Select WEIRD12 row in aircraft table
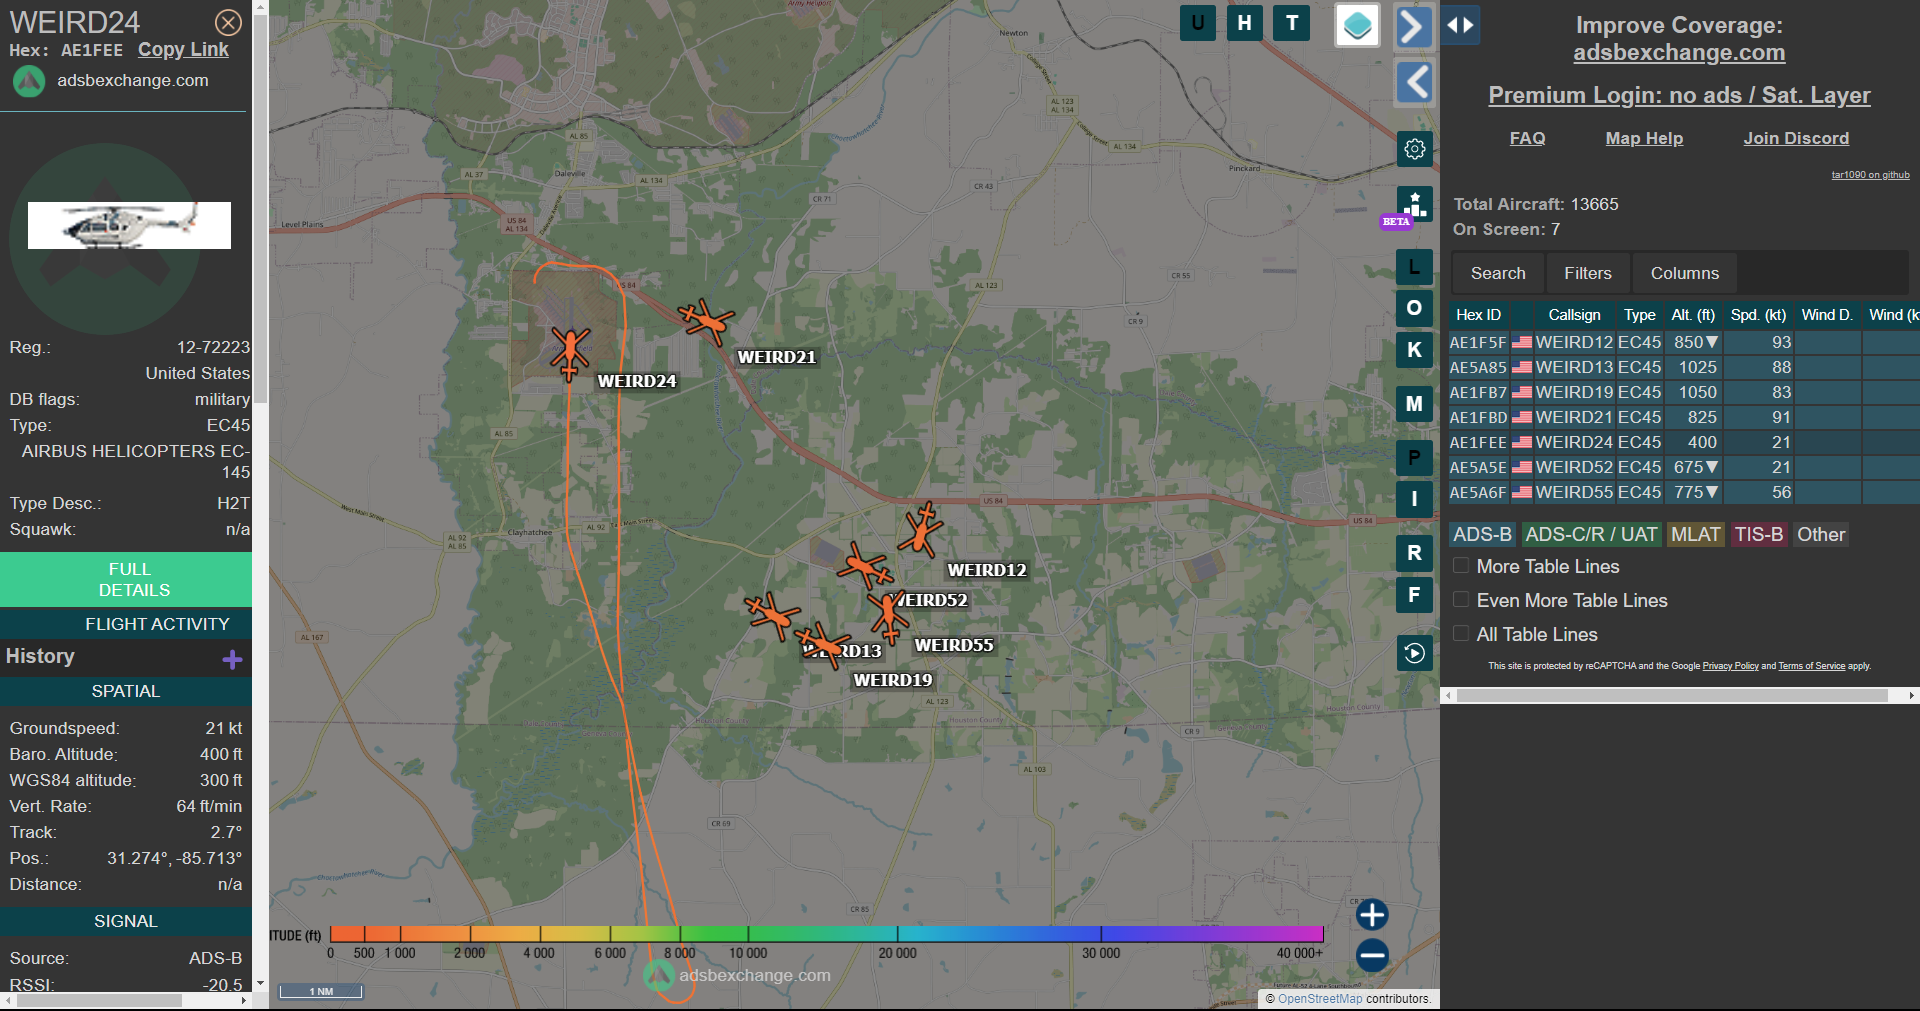1920x1011 pixels. [x=1684, y=342]
